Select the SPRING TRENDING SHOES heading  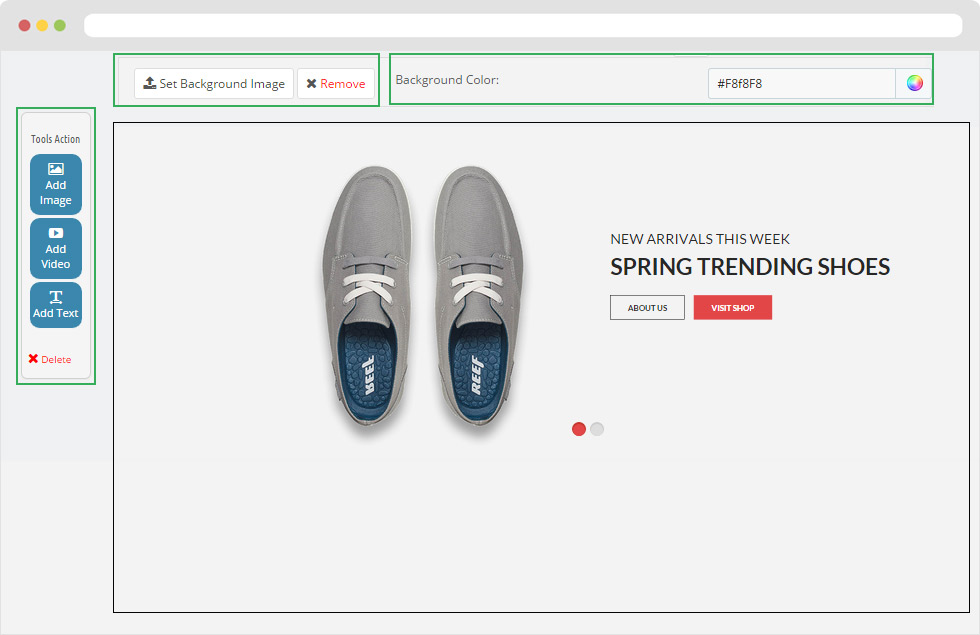click(750, 267)
